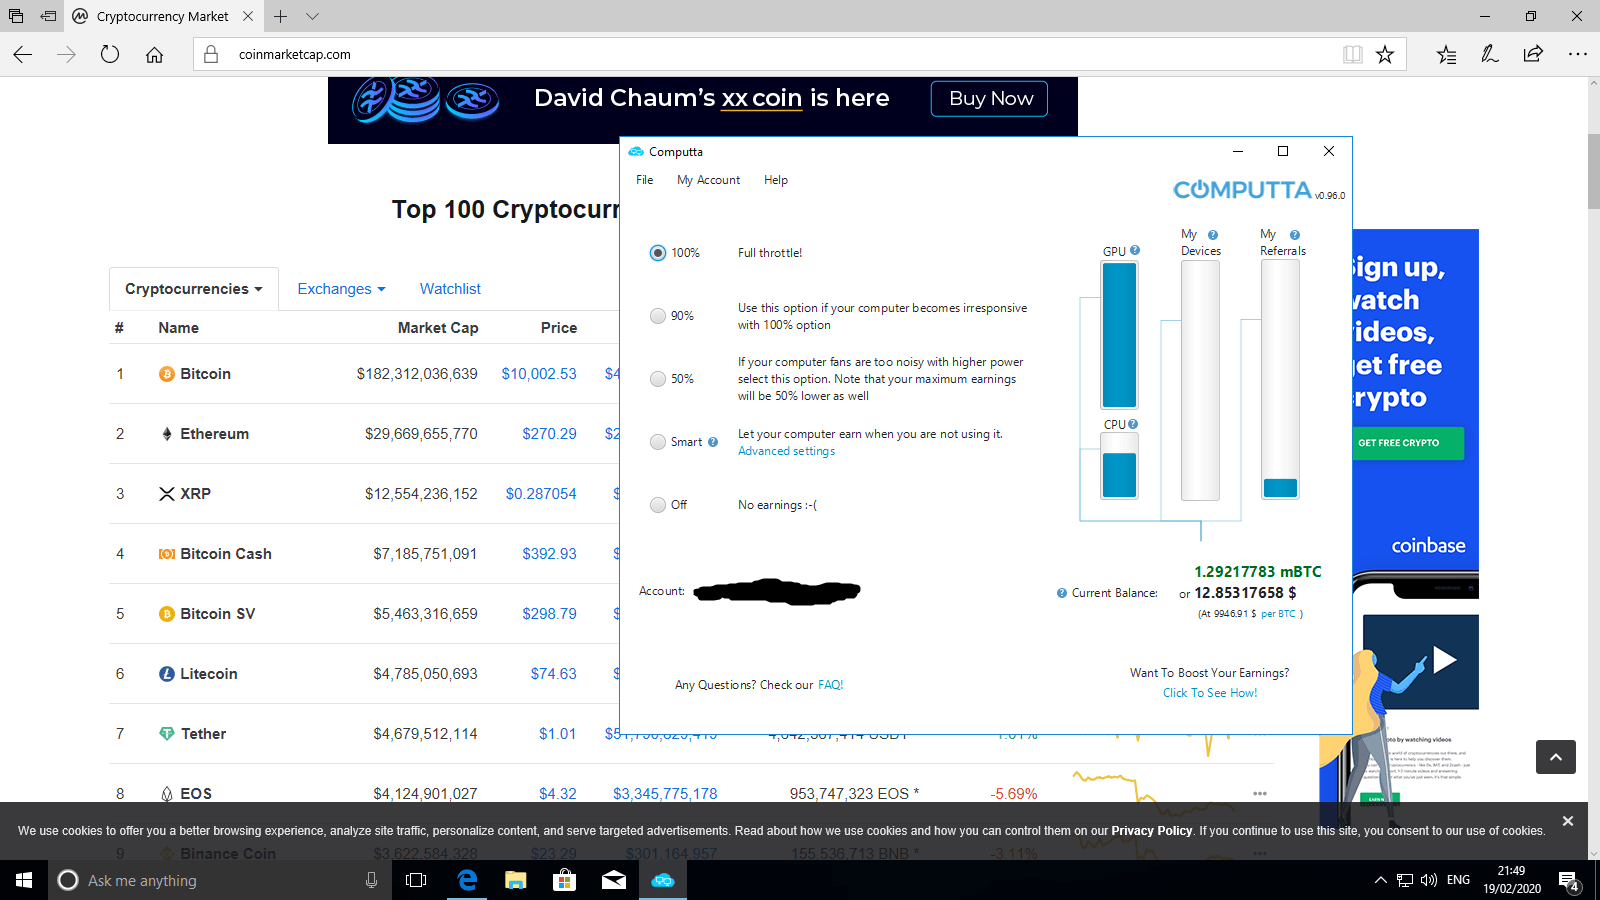Screen dimensions: 1600x900
Task: Expand the Cryptocurrencies dropdown tab
Action: [x=194, y=289]
